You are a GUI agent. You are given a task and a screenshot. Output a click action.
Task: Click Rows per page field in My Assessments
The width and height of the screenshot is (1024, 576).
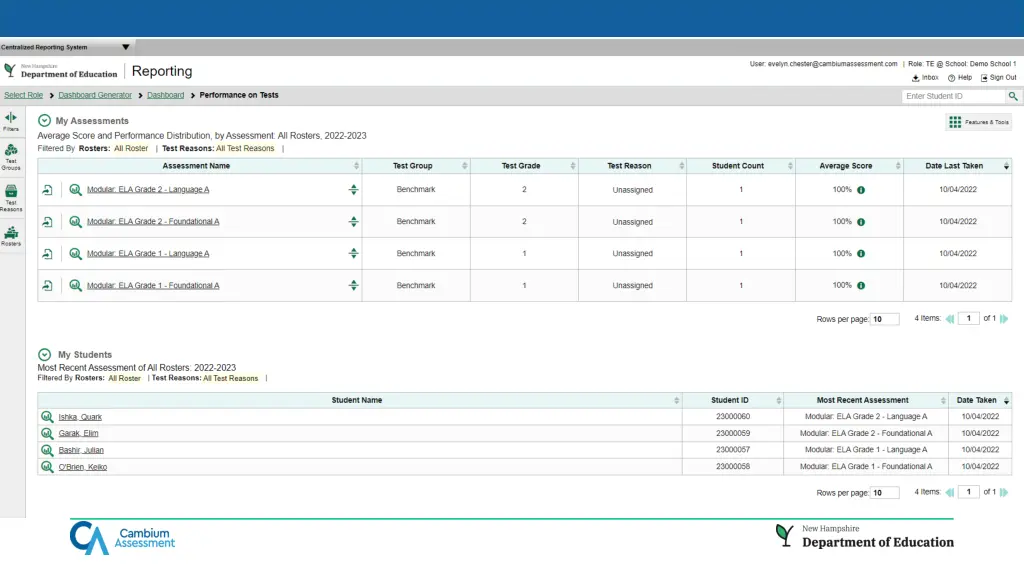point(884,319)
